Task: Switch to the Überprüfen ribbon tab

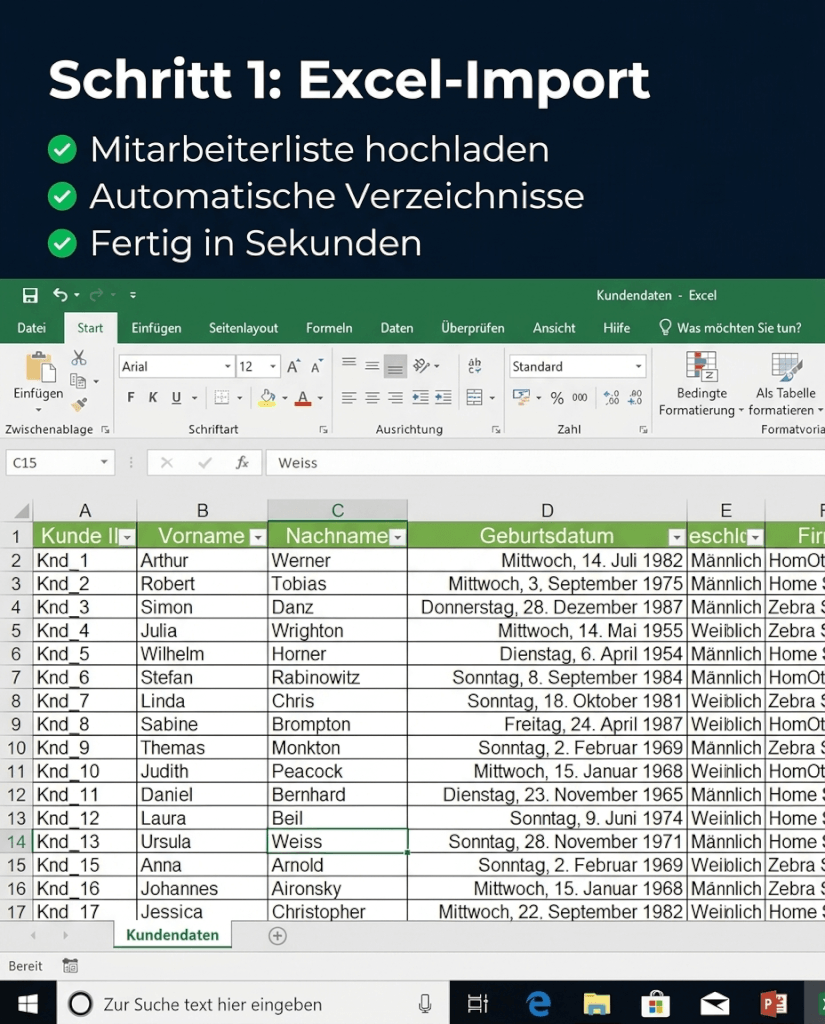Action: (473, 328)
